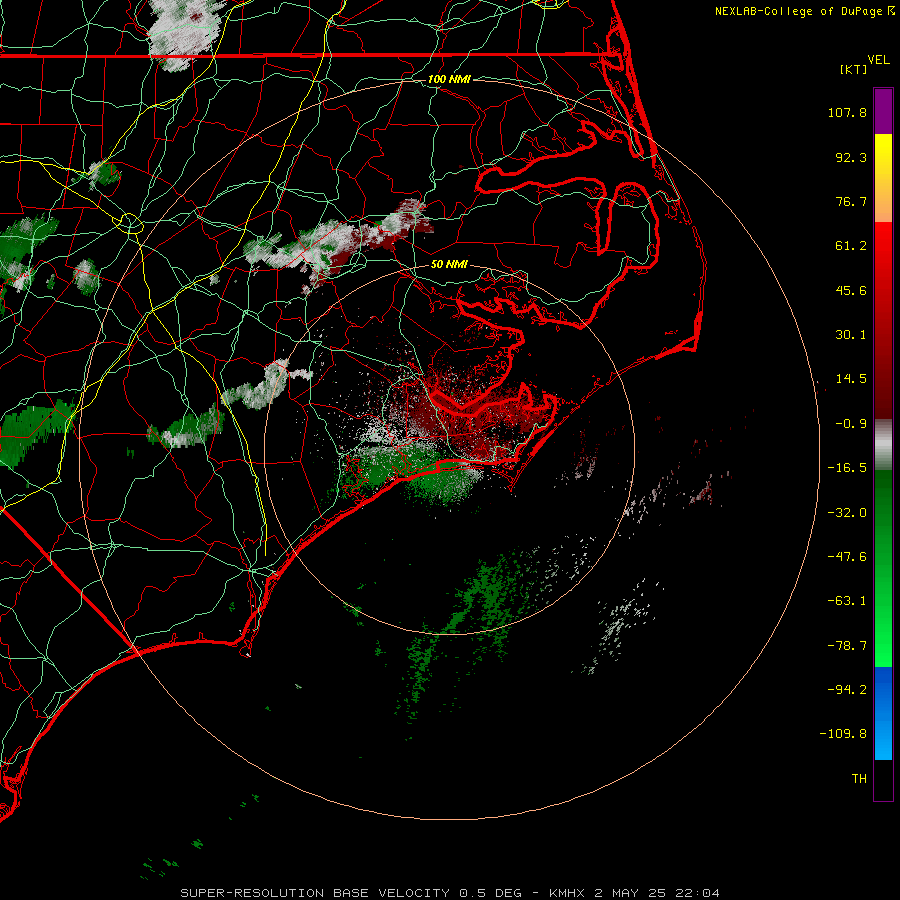Click the -16.5 velocity scale label
Viewport: 900px width, 900px height.
point(847,468)
